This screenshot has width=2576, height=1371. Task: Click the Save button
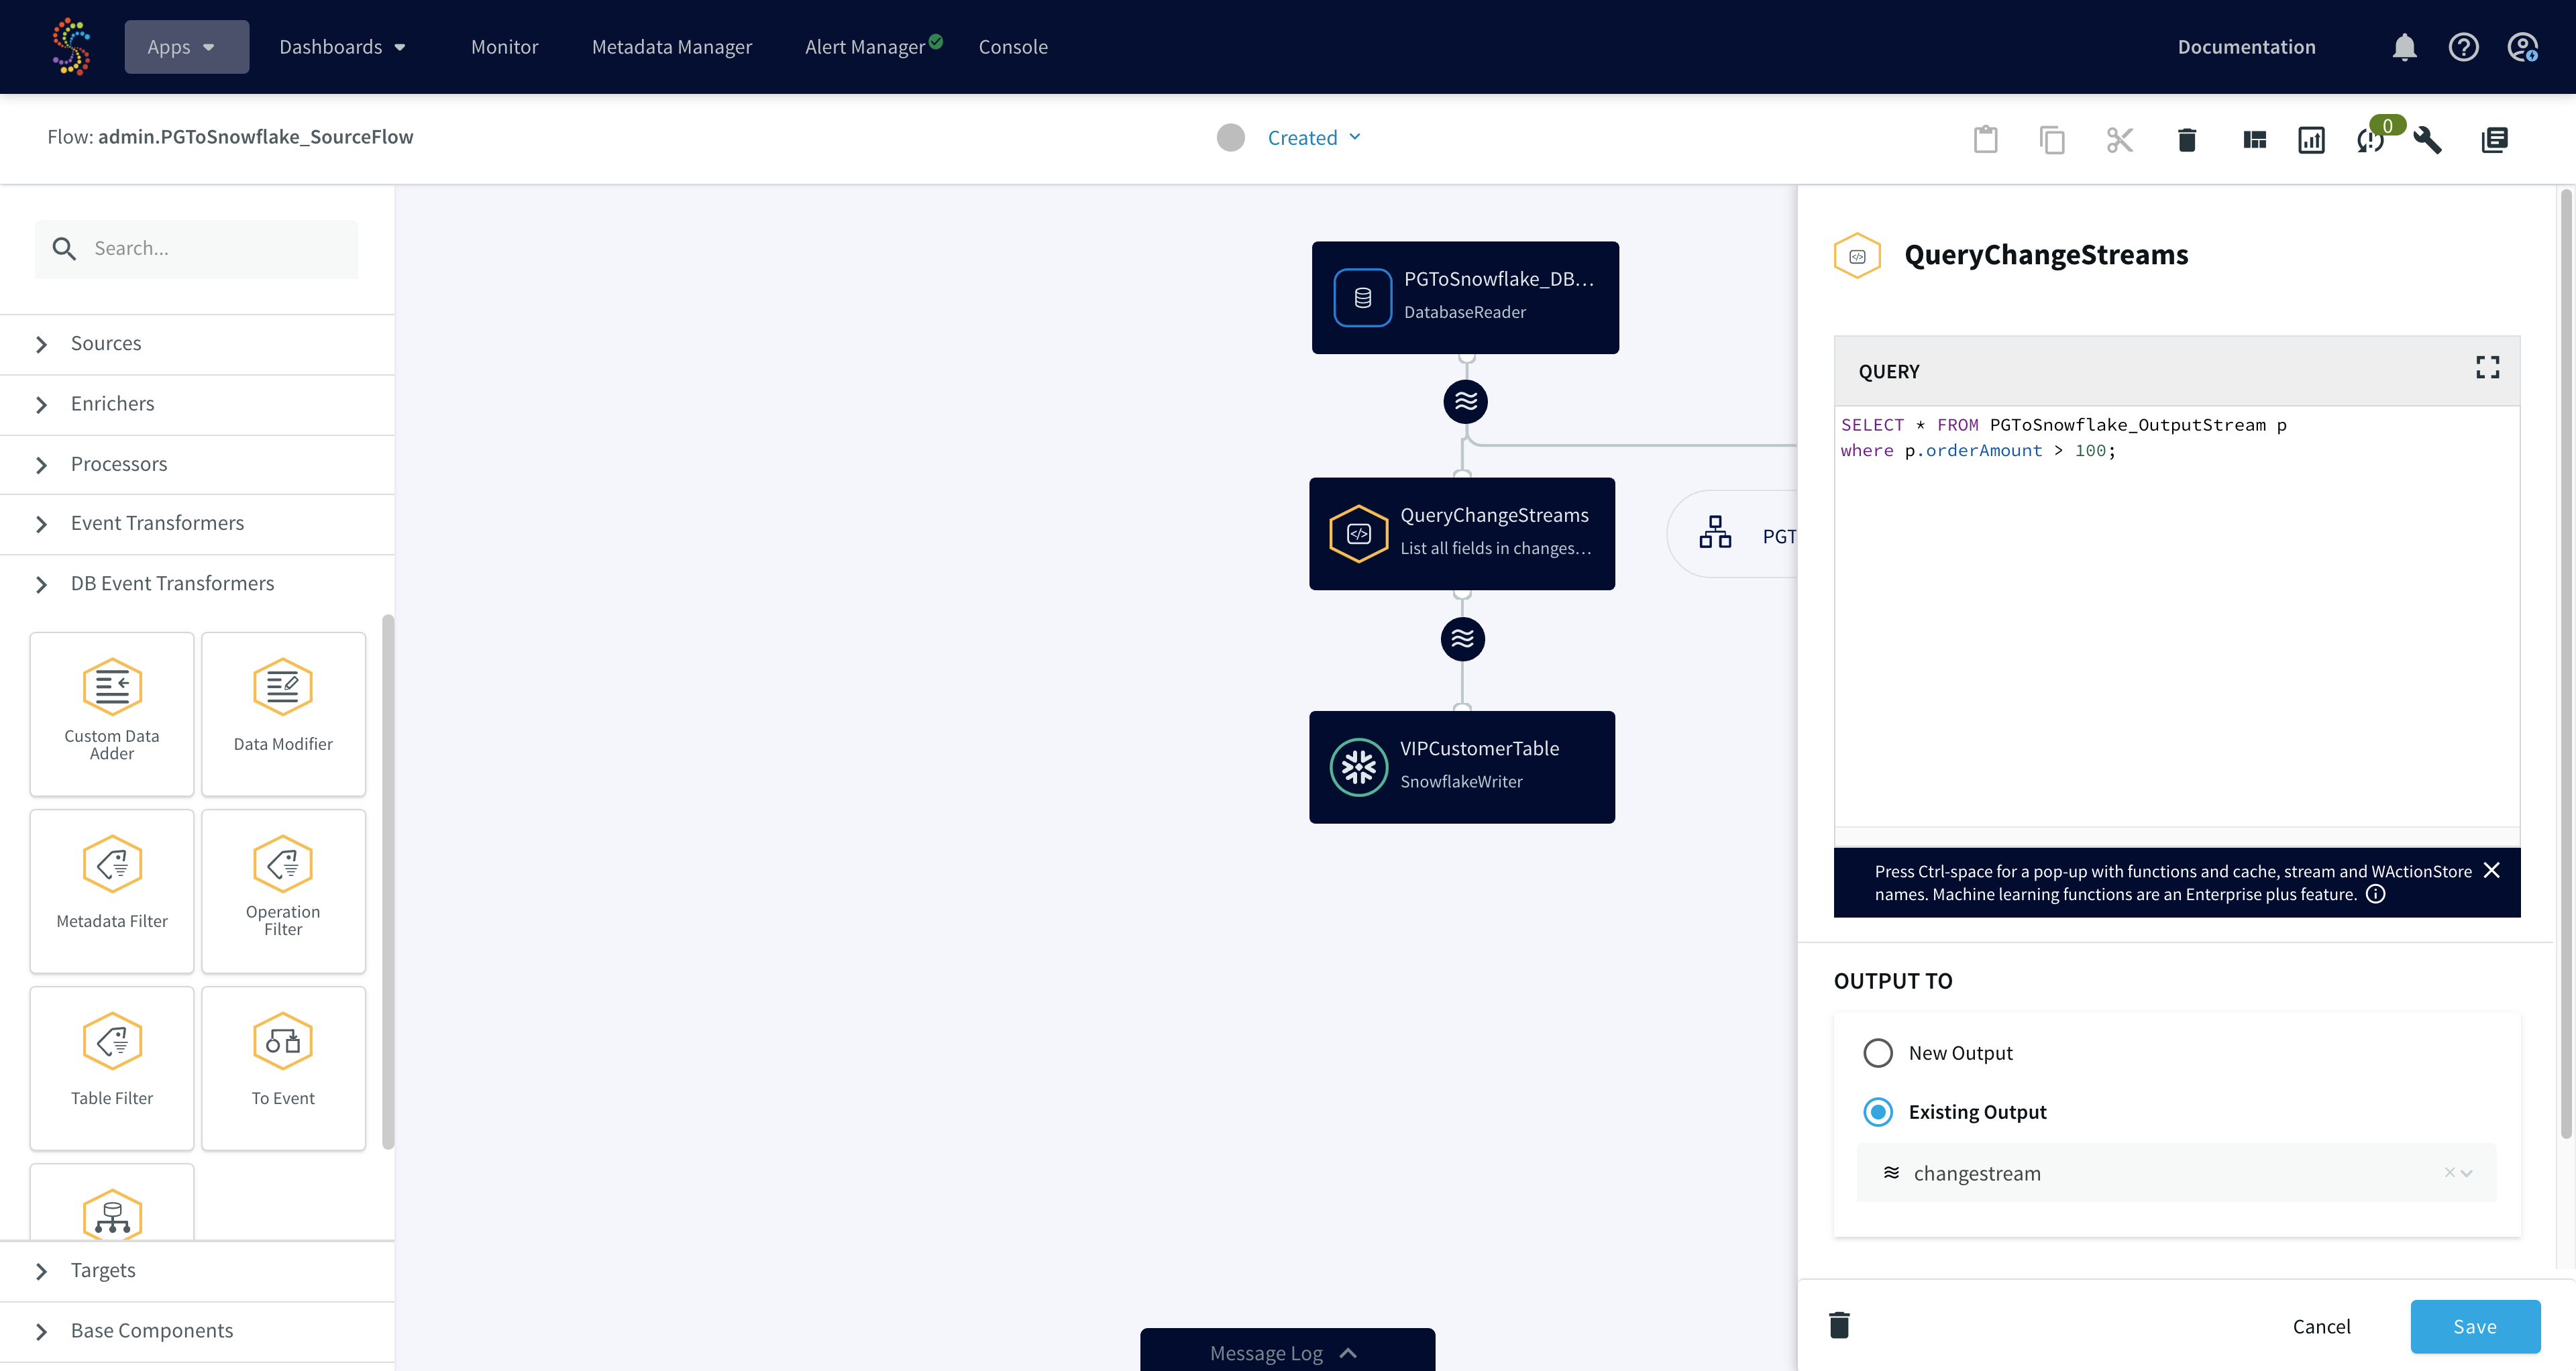[2474, 1326]
